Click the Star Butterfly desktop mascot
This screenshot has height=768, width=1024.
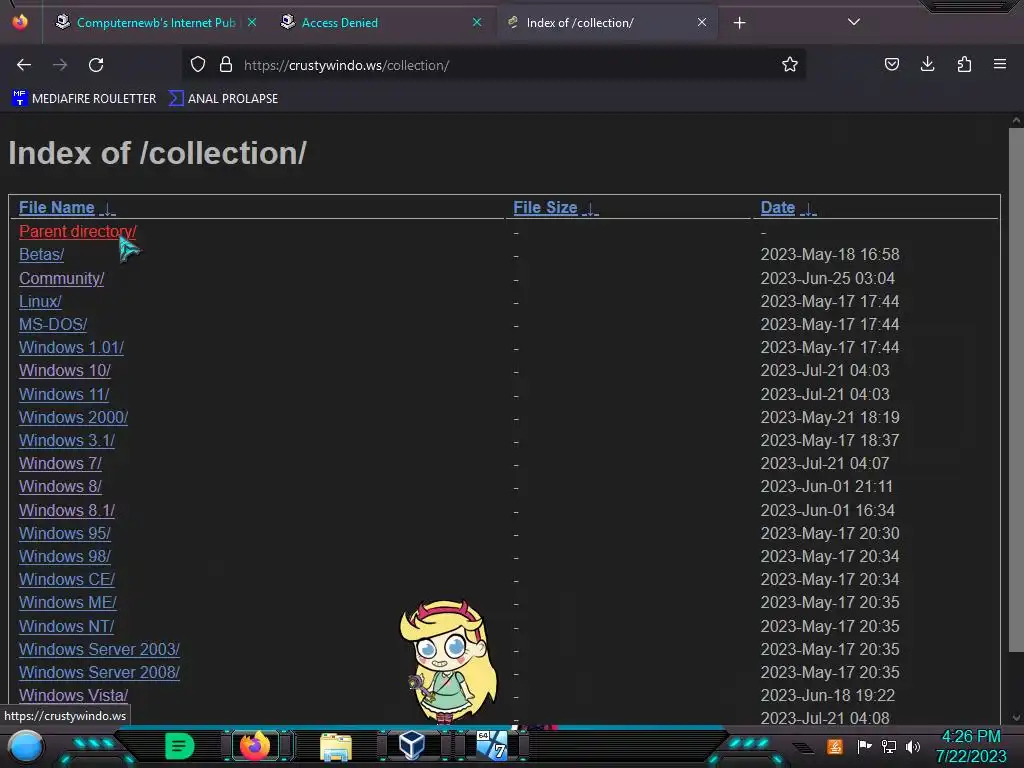pos(448,661)
